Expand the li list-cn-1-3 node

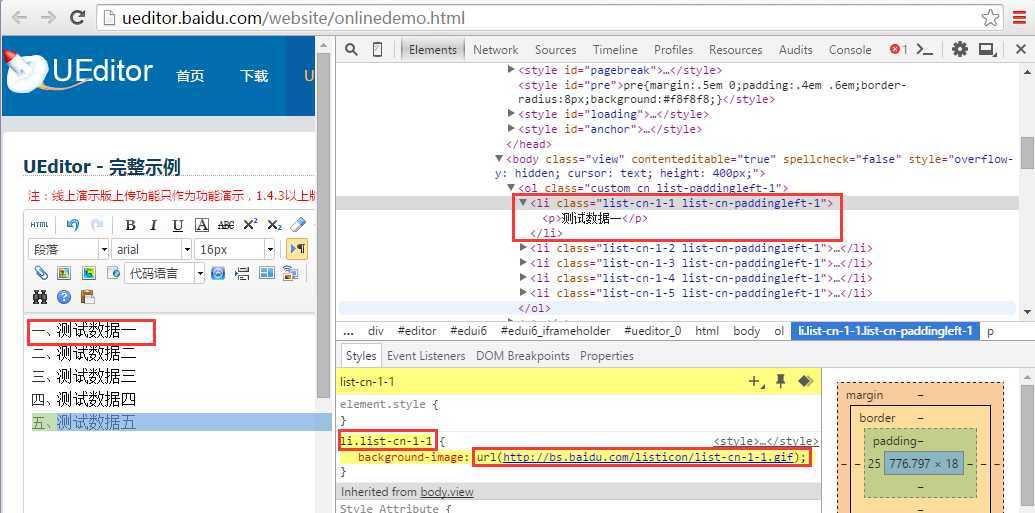523,263
